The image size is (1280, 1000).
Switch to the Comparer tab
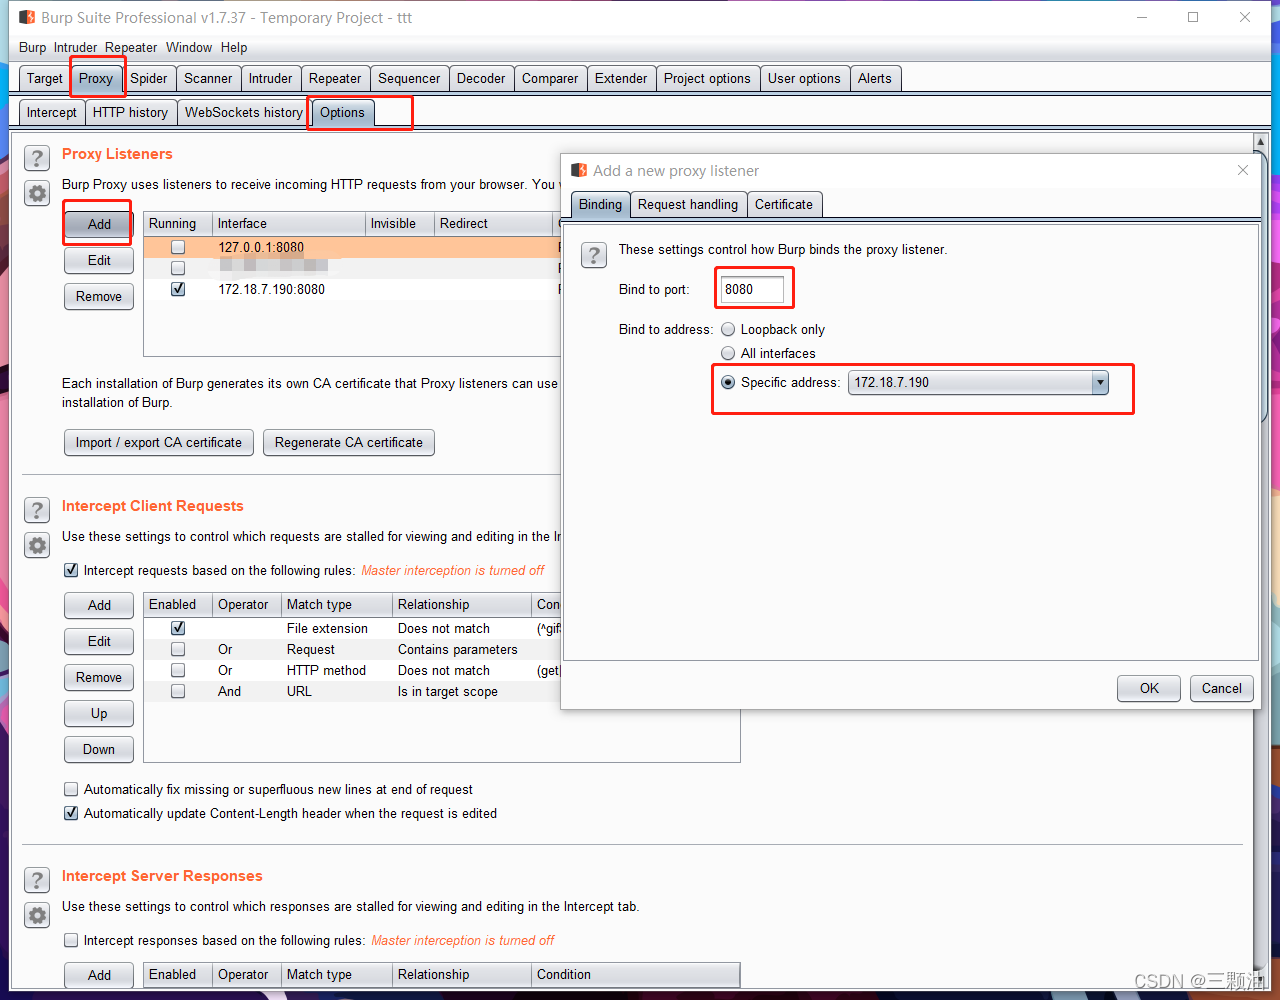click(550, 78)
